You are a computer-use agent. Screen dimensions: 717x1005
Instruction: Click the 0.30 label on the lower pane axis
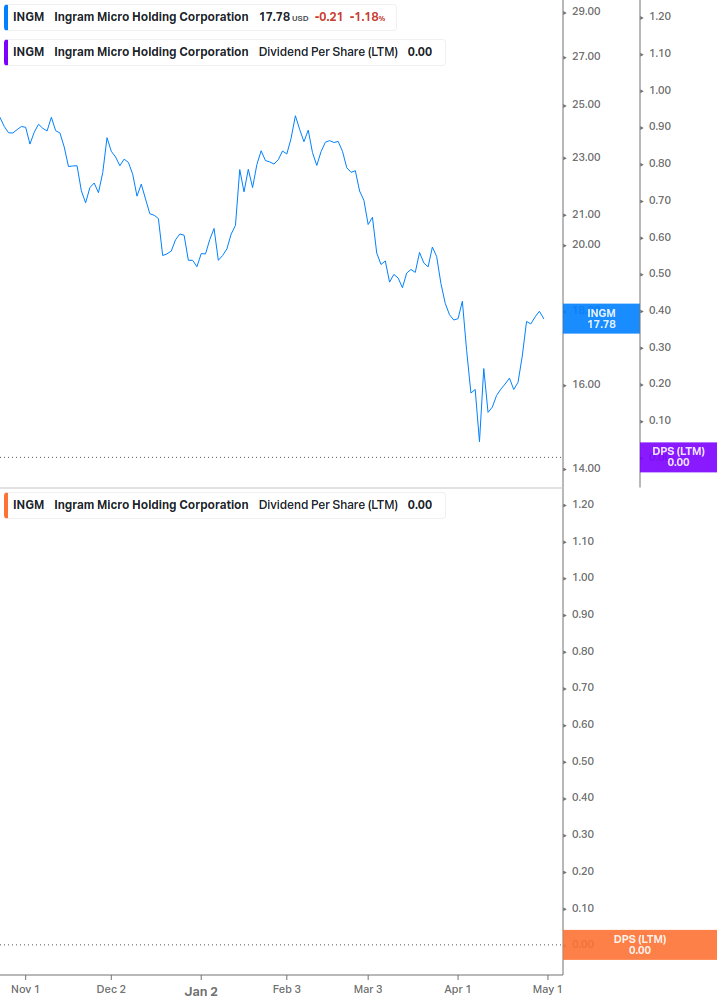coord(583,835)
